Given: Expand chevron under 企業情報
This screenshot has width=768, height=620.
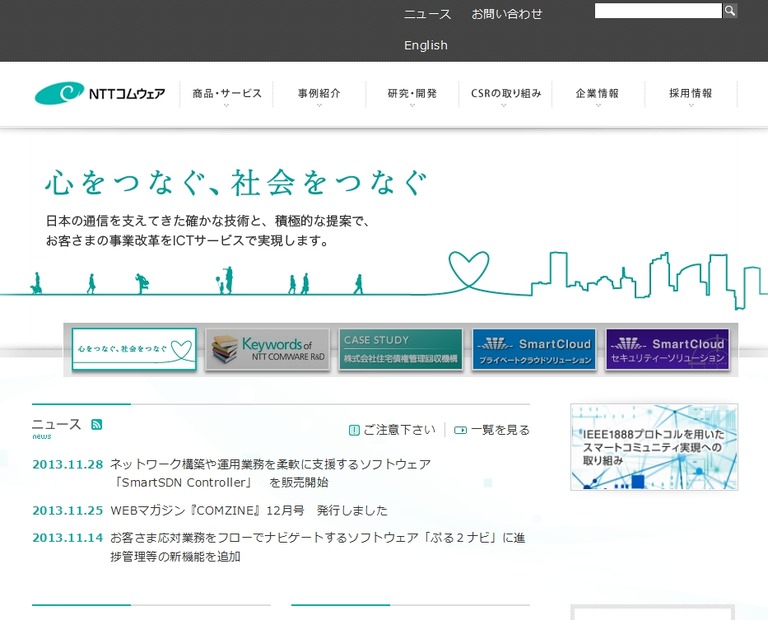Looking at the screenshot, I should (x=598, y=105).
